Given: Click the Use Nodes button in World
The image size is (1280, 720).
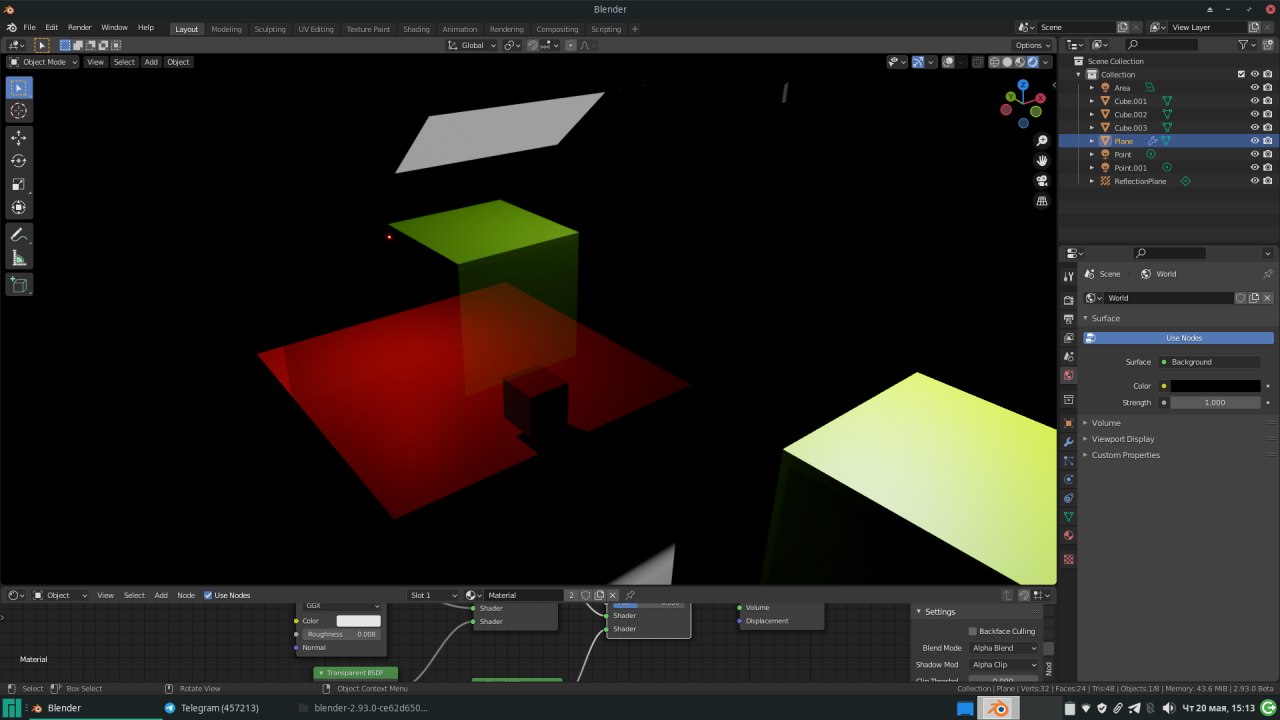Looking at the screenshot, I should [1178, 338].
